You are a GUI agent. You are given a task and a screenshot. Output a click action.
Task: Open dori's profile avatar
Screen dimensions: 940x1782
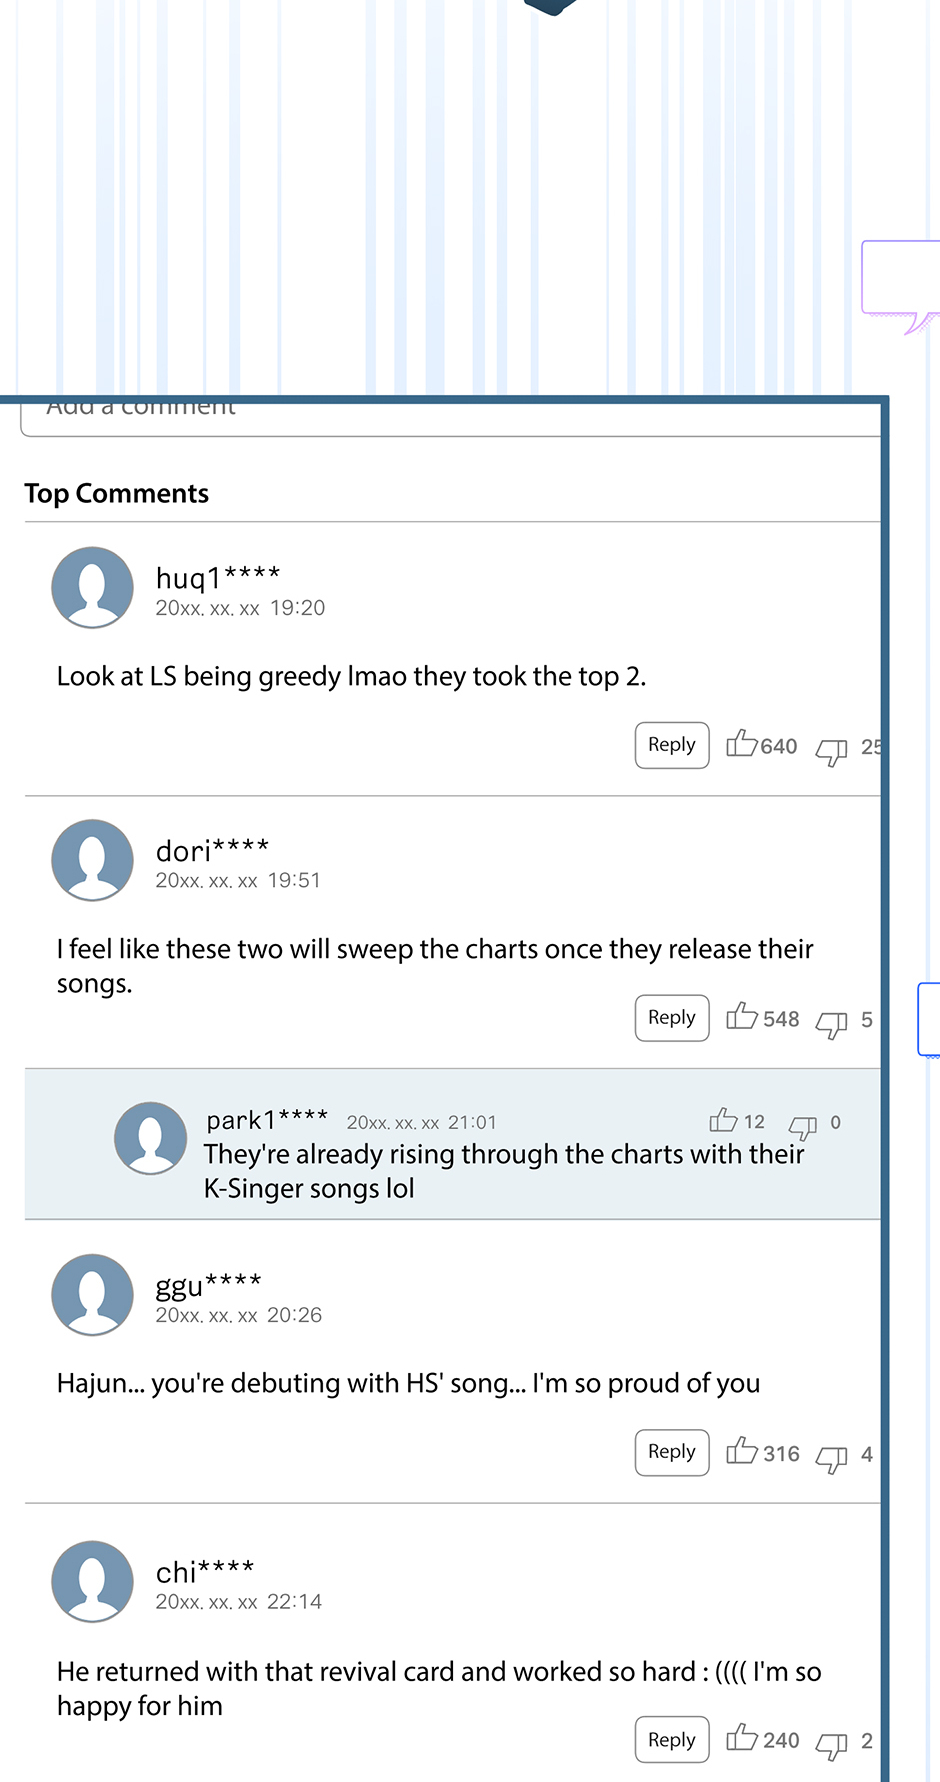(92, 860)
